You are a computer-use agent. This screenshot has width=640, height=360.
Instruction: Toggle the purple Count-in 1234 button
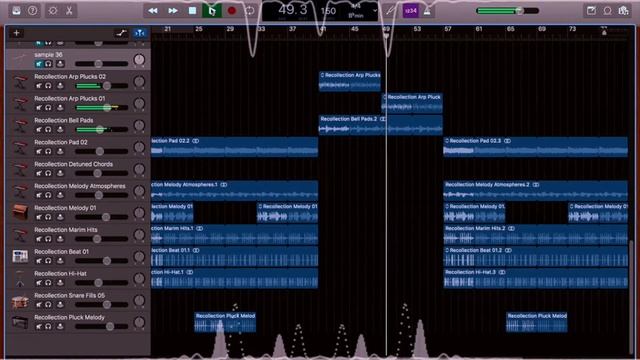pyautogui.click(x=411, y=11)
